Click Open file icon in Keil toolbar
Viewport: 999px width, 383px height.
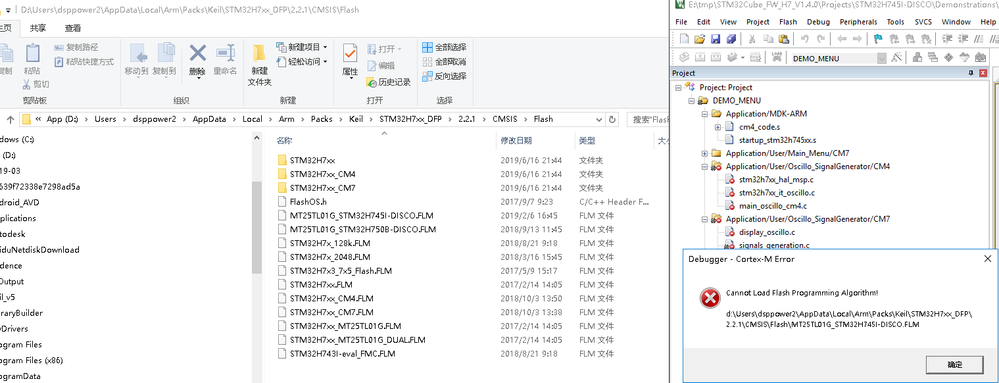click(x=700, y=39)
